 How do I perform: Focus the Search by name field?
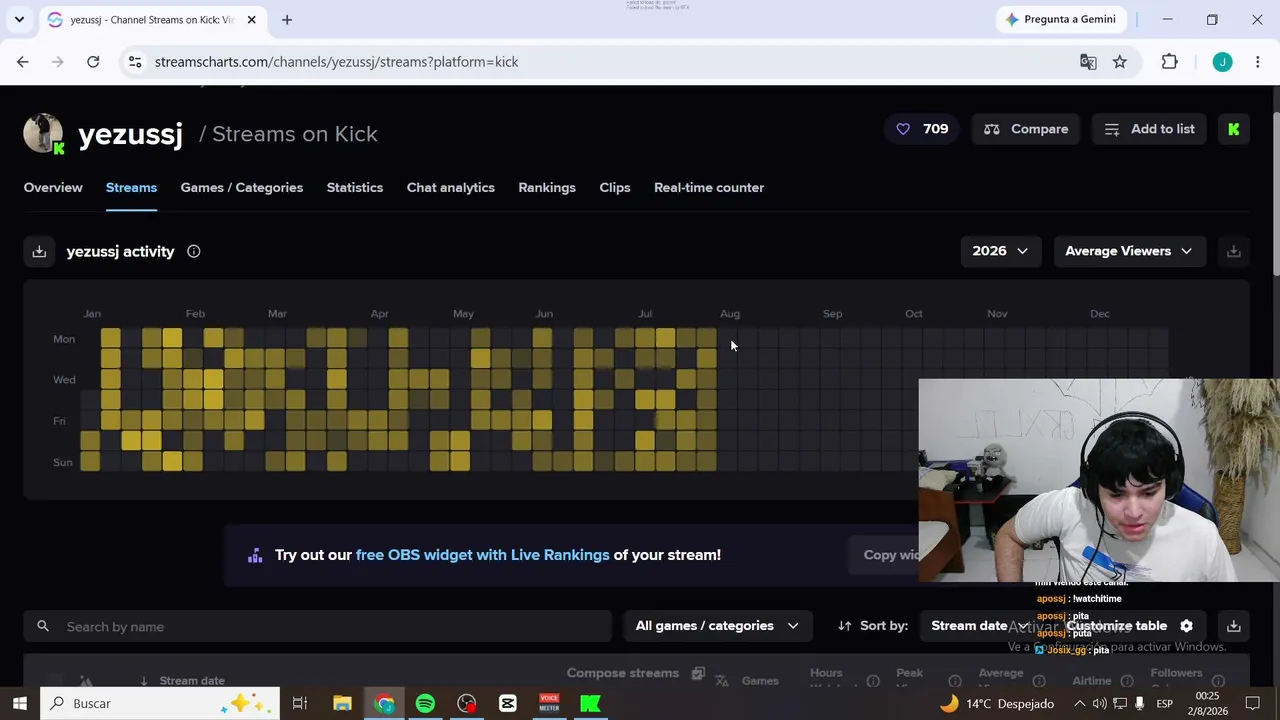[x=318, y=627]
